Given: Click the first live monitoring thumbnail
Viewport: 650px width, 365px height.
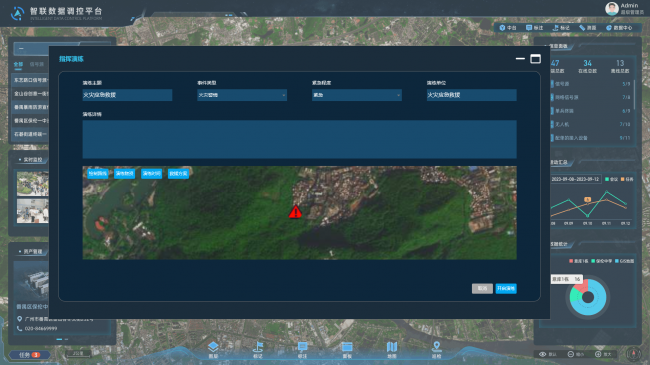Looking at the screenshot, I should click(33, 184).
